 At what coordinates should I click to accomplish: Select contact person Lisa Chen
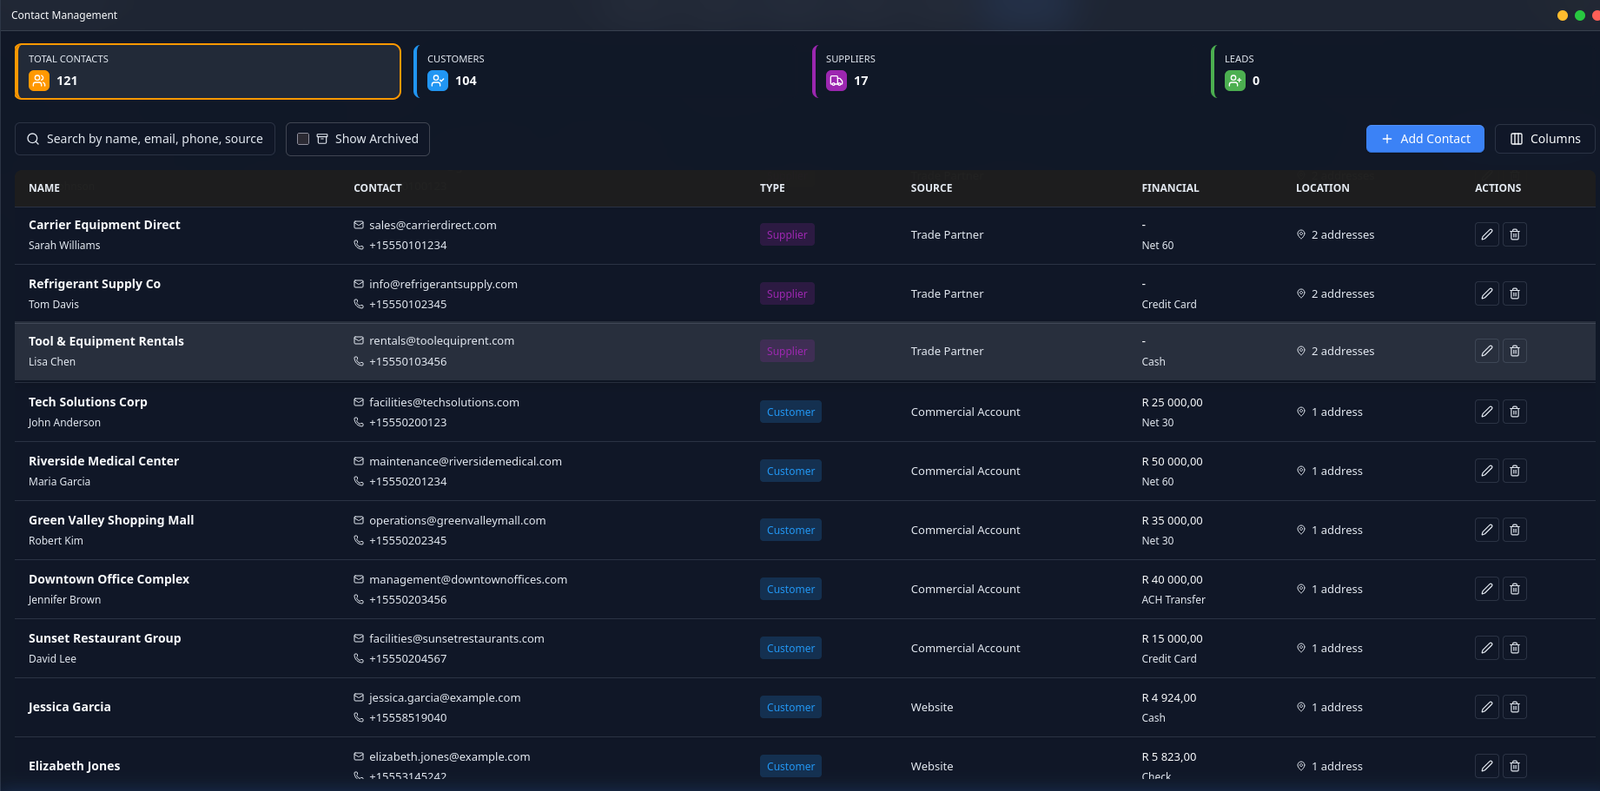(x=52, y=362)
